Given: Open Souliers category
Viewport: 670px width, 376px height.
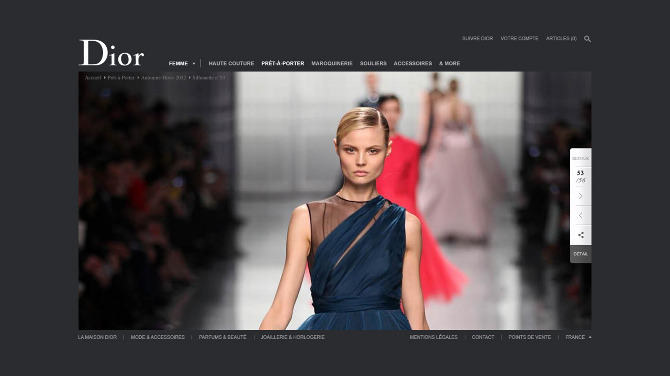Looking at the screenshot, I should 373,63.
